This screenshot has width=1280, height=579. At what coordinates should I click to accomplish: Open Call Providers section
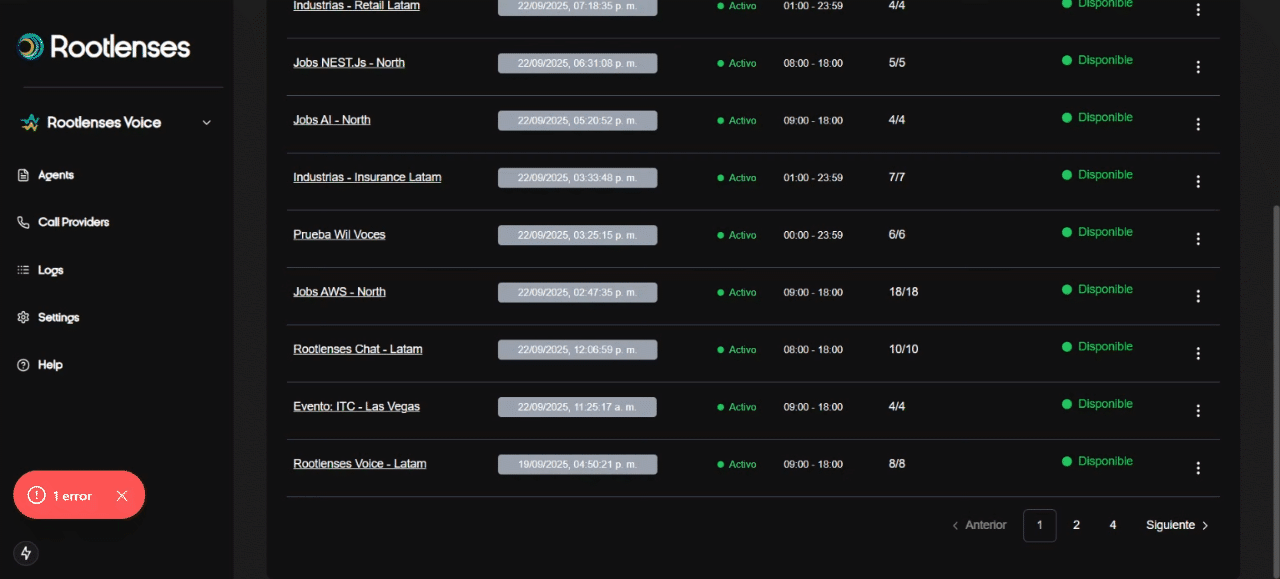[73, 222]
